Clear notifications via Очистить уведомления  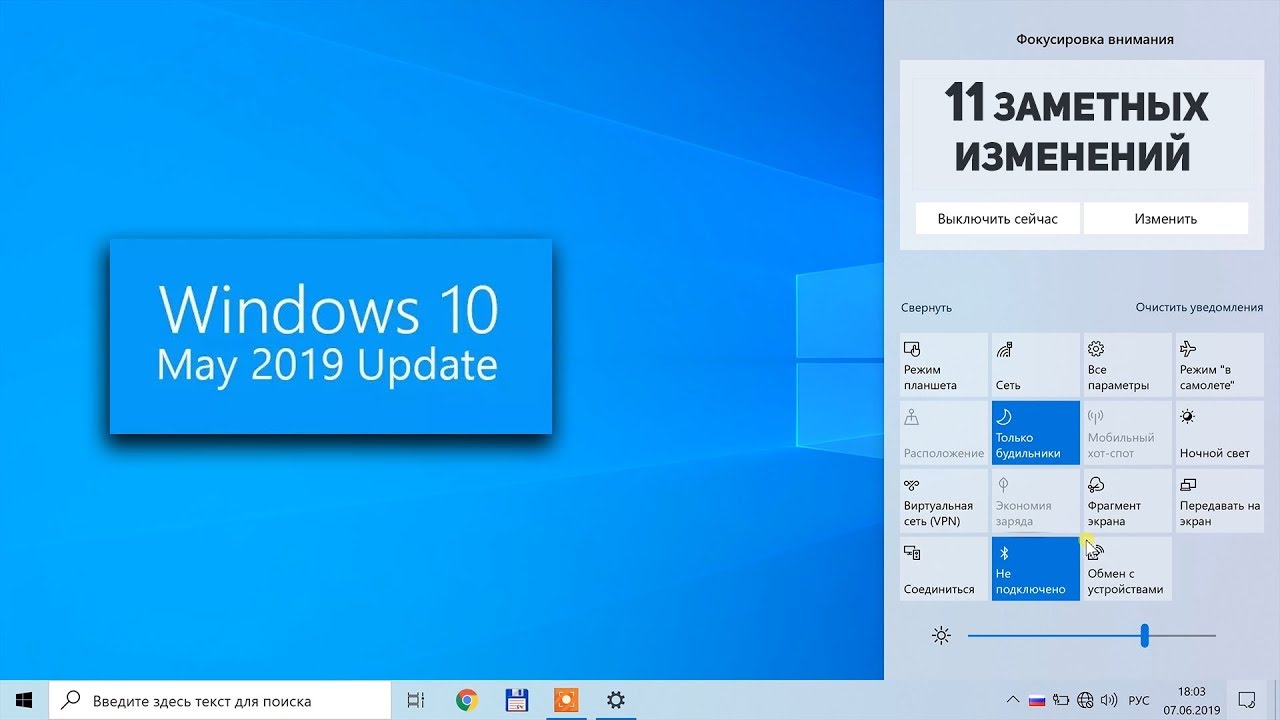[x=1199, y=308]
